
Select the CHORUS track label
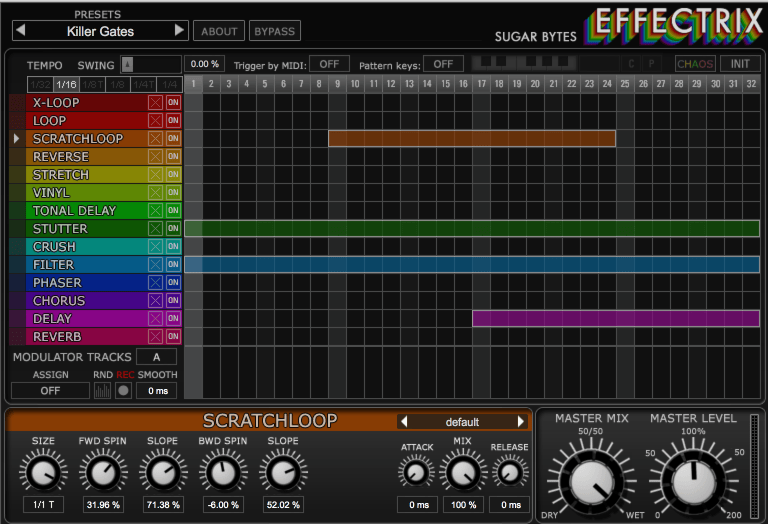pyautogui.click(x=59, y=301)
